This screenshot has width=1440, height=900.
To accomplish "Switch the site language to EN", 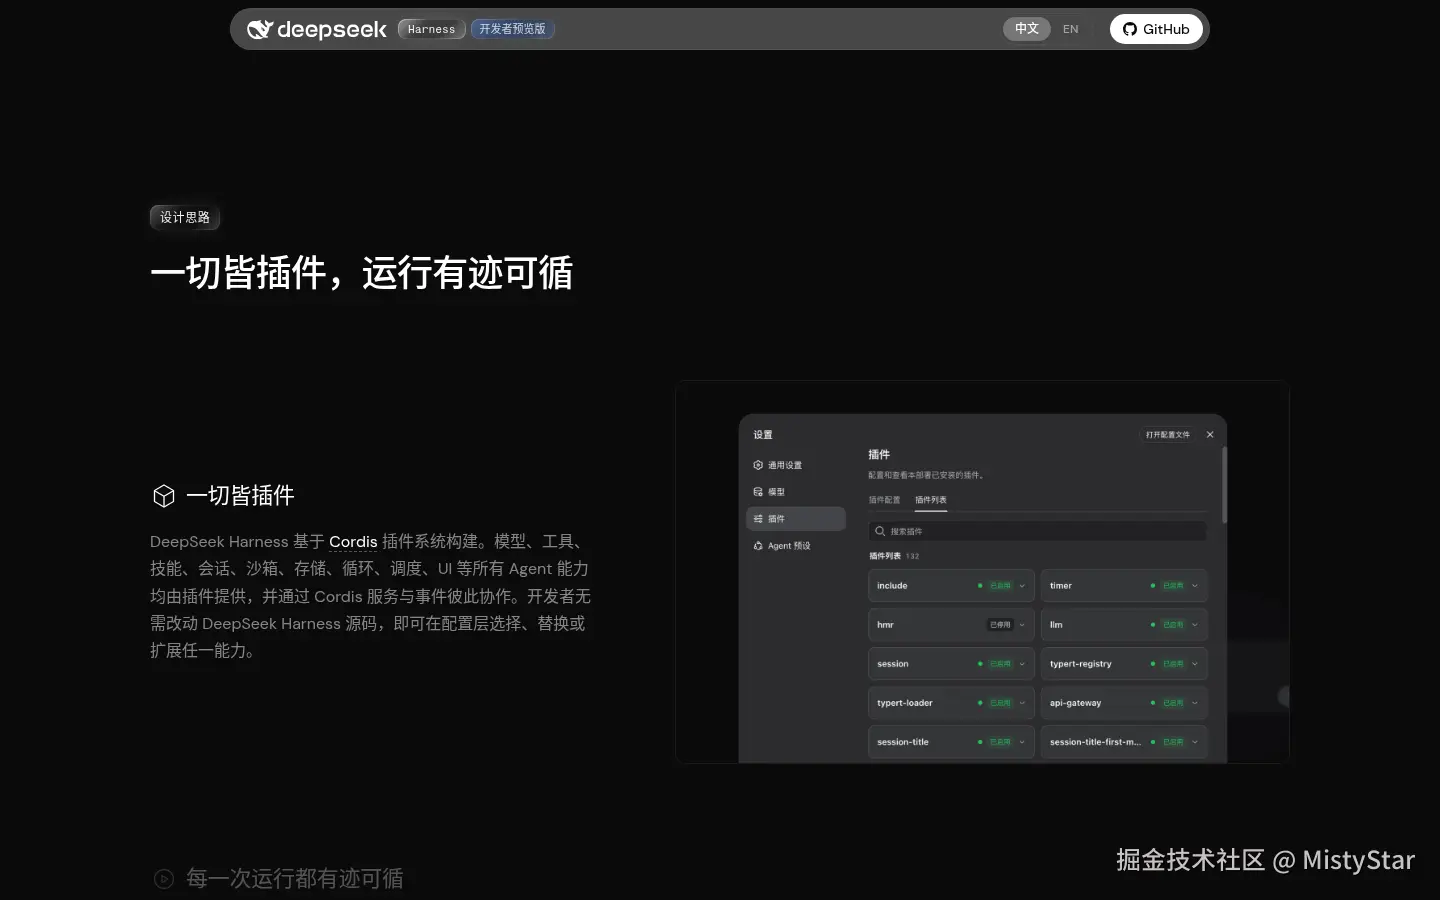I will coord(1071,29).
